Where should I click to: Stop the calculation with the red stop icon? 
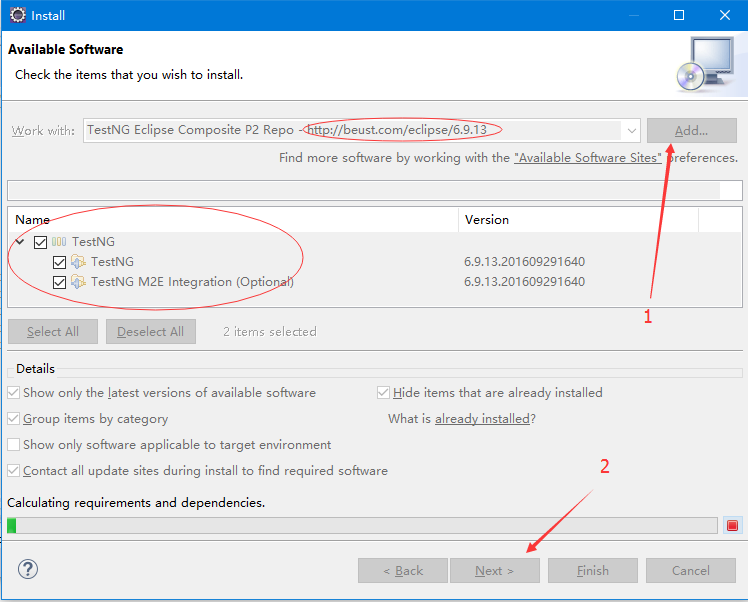[x=732, y=526]
